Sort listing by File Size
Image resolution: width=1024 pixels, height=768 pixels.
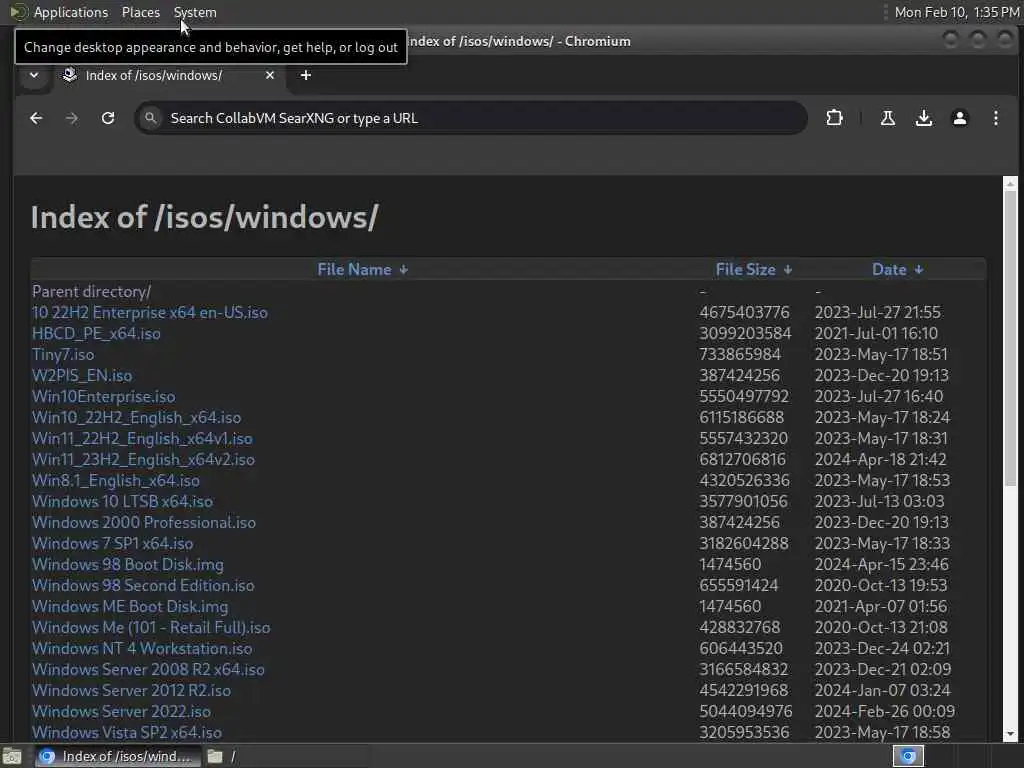point(745,270)
